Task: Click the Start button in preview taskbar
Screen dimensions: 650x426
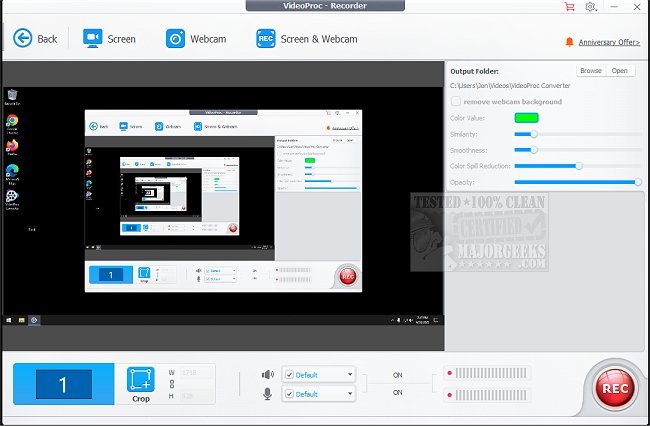Action: point(9,320)
